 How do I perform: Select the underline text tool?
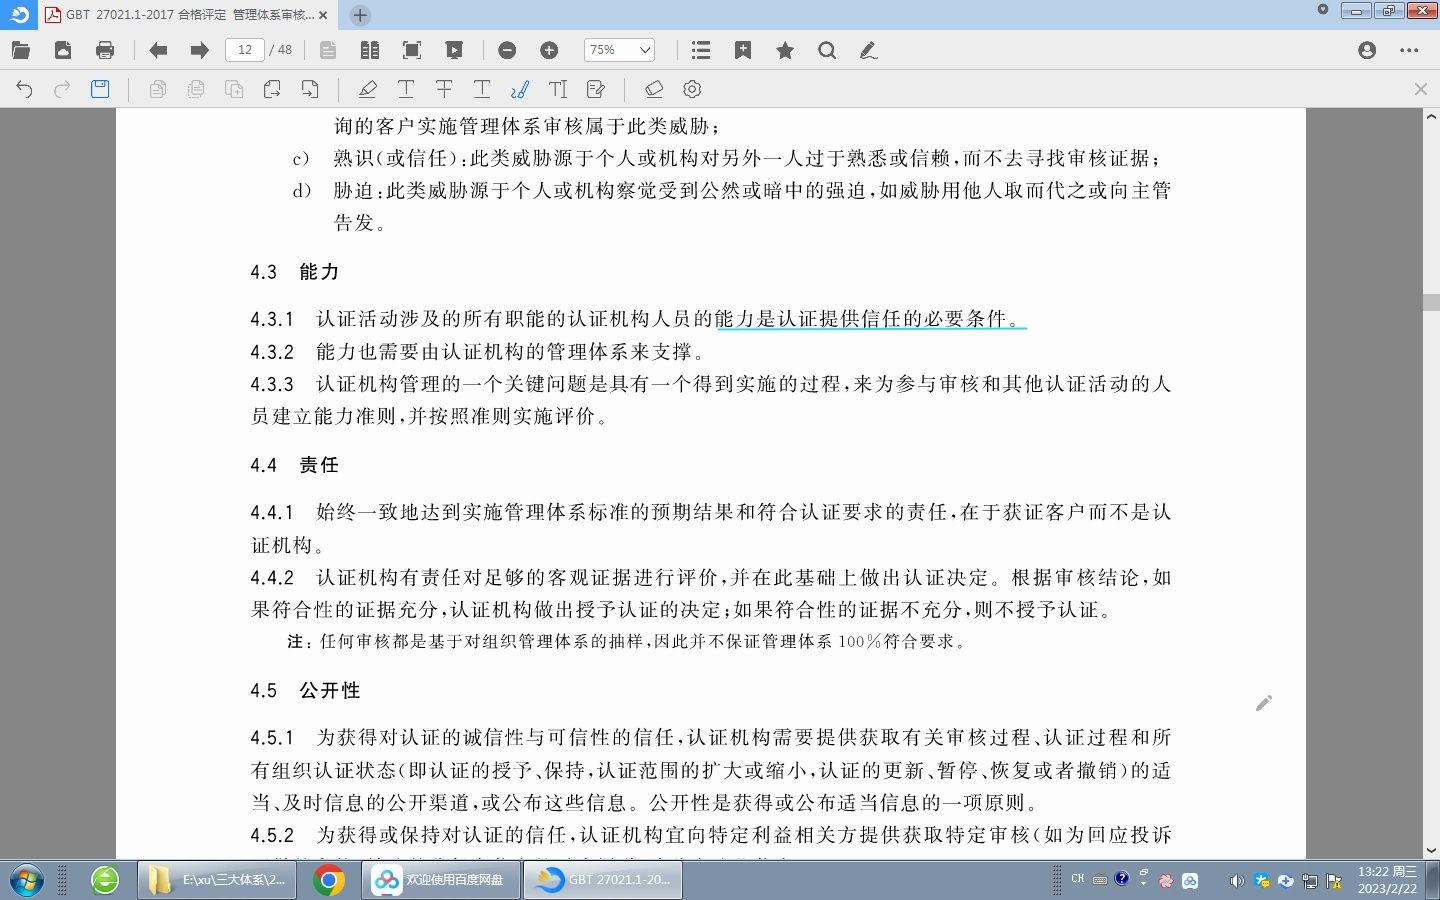[x=406, y=89]
